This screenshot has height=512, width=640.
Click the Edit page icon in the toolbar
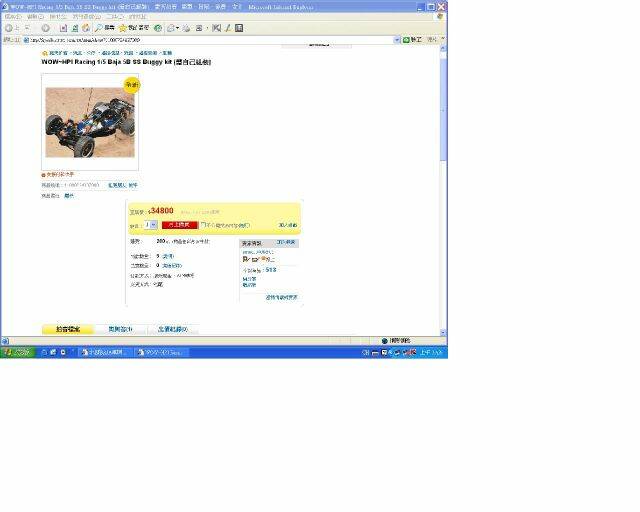tap(200, 28)
